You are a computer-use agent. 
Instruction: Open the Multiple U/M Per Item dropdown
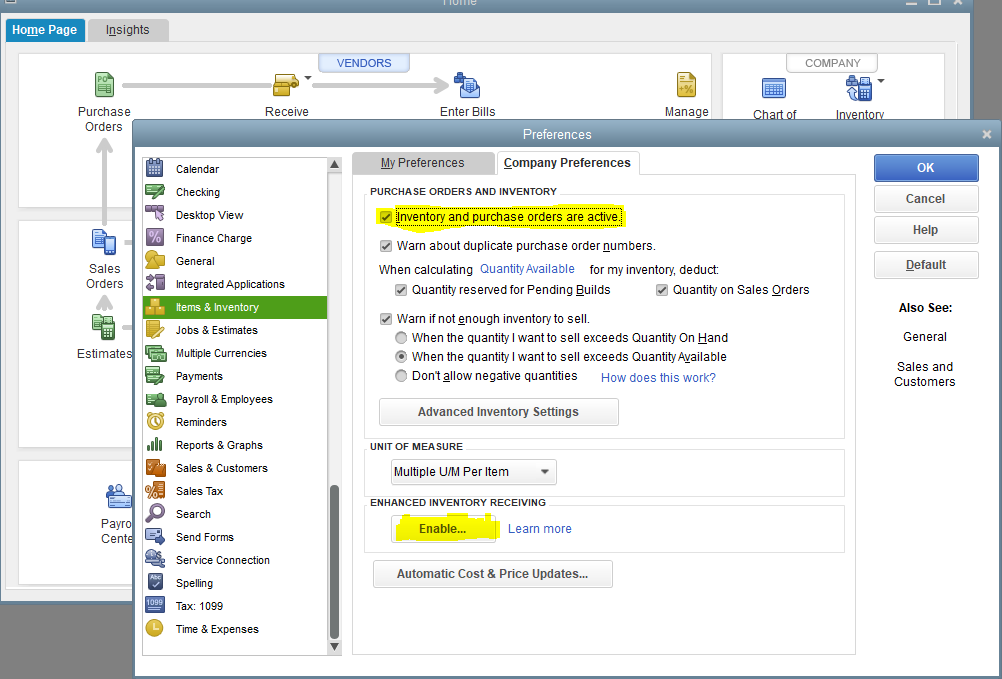click(x=474, y=472)
